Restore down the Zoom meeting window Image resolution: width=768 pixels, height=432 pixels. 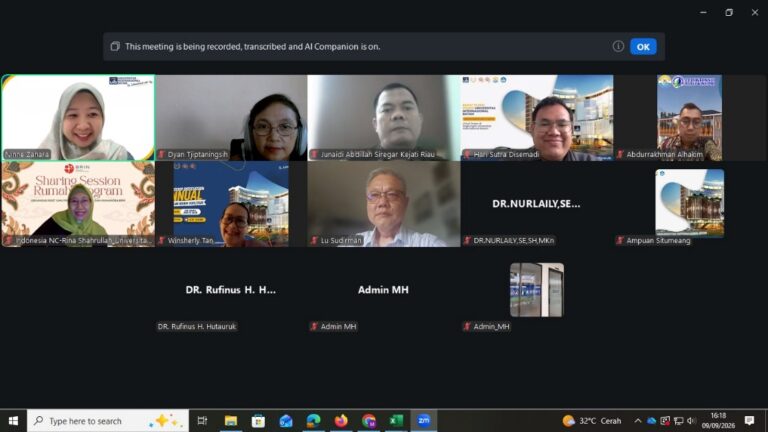click(729, 12)
